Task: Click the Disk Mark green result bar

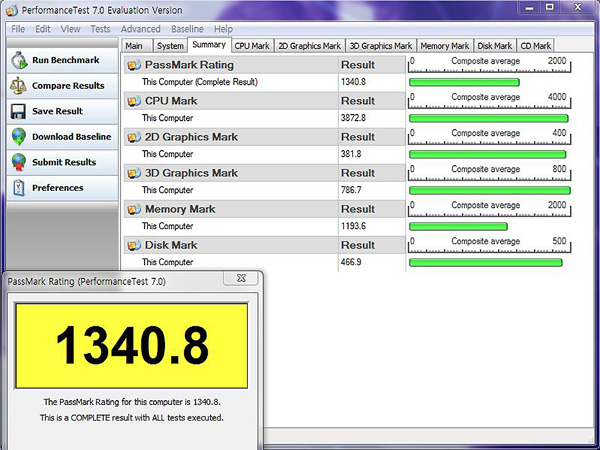Action: [x=486, y=262]
